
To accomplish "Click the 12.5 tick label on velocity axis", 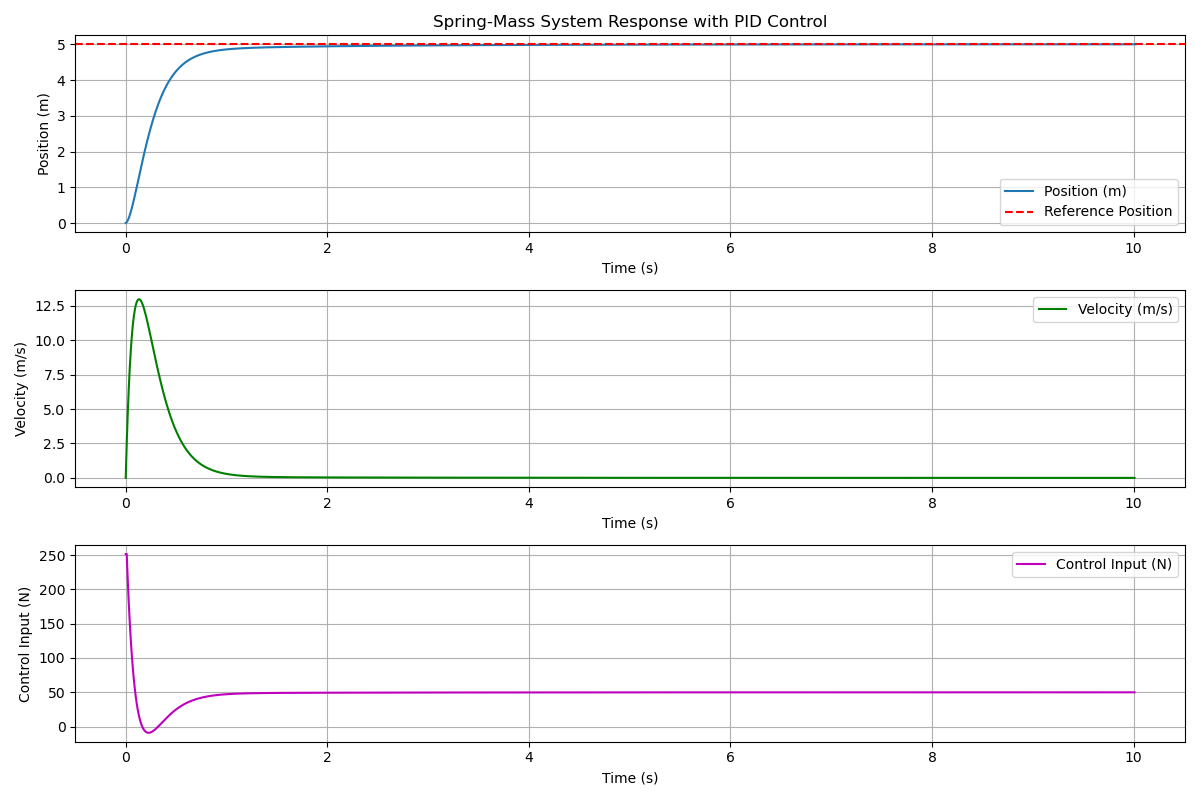I will click(x=49, y=306).
